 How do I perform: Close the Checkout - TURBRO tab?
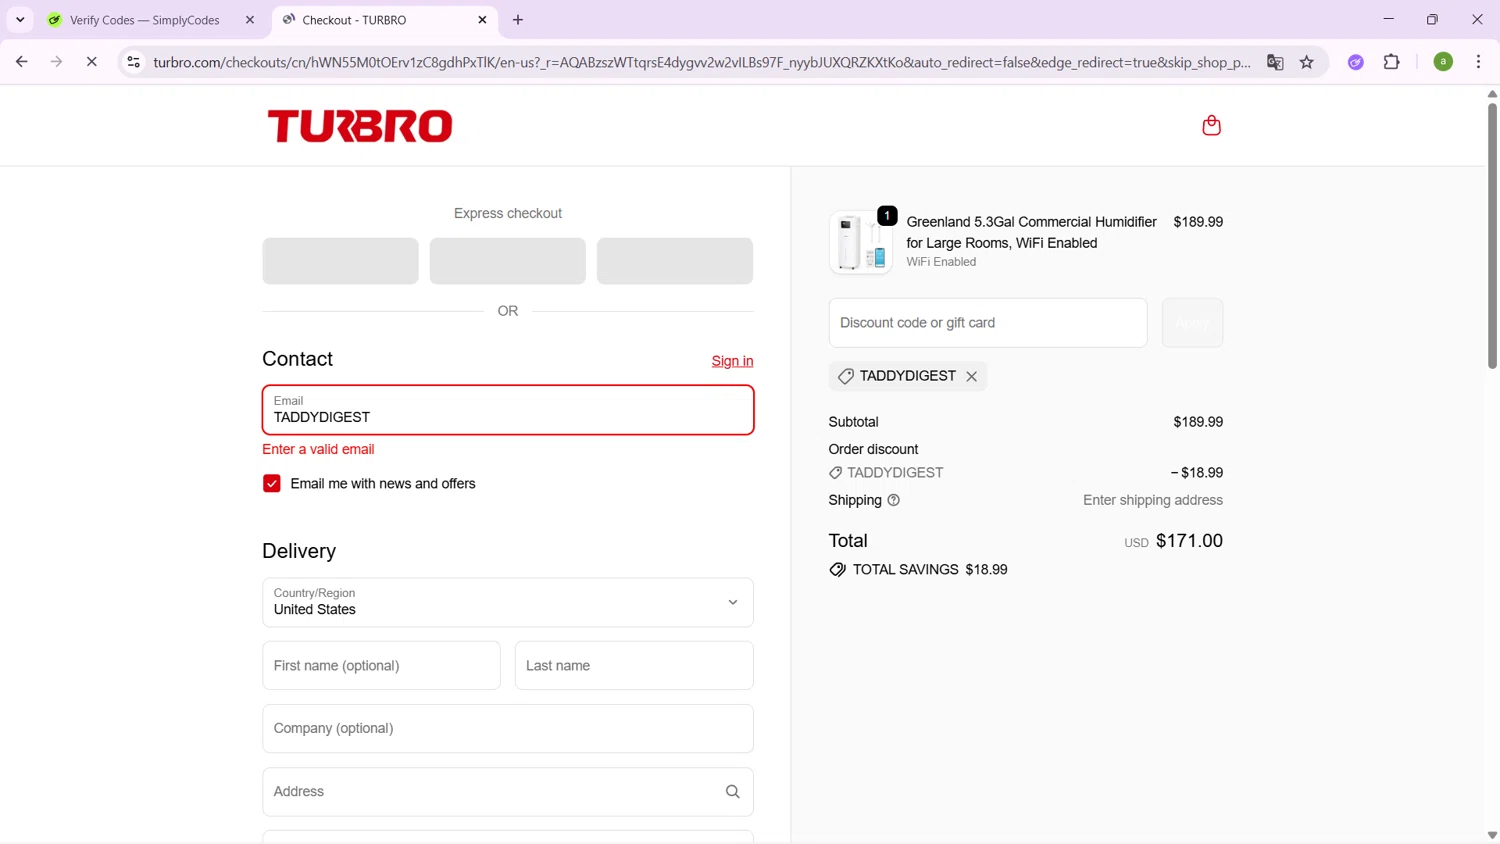pos(482,20)
